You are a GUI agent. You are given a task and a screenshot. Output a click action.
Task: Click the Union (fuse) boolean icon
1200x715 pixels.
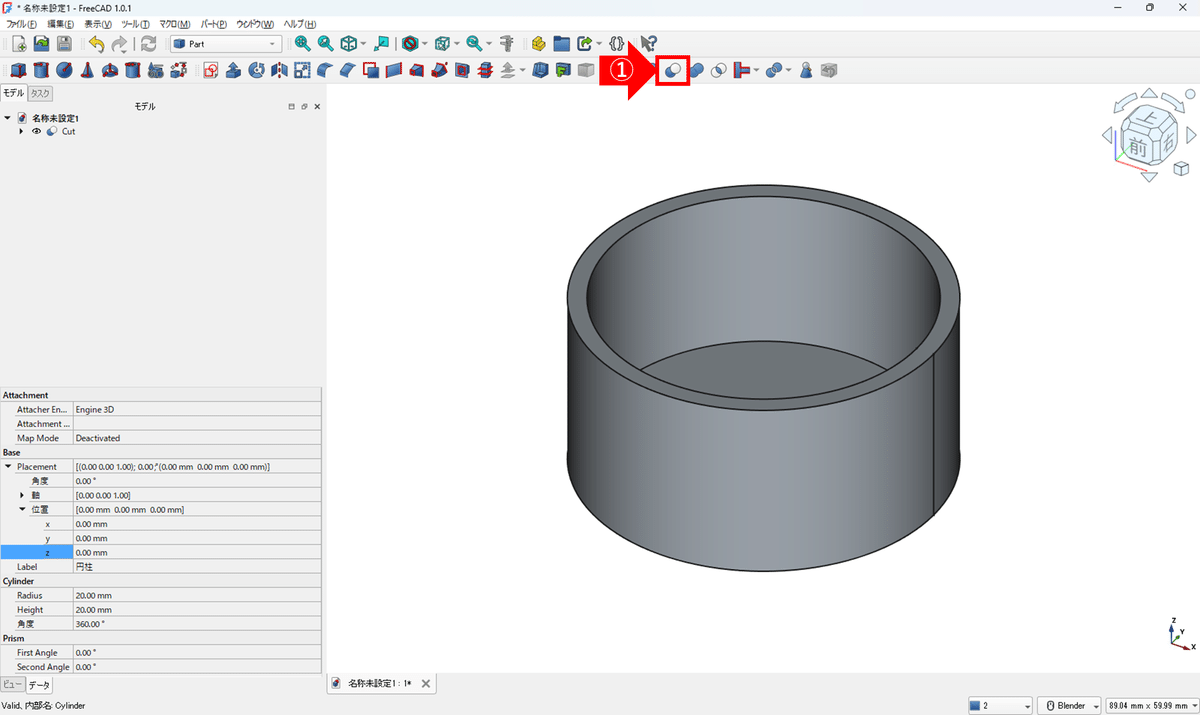click(696, 70)
